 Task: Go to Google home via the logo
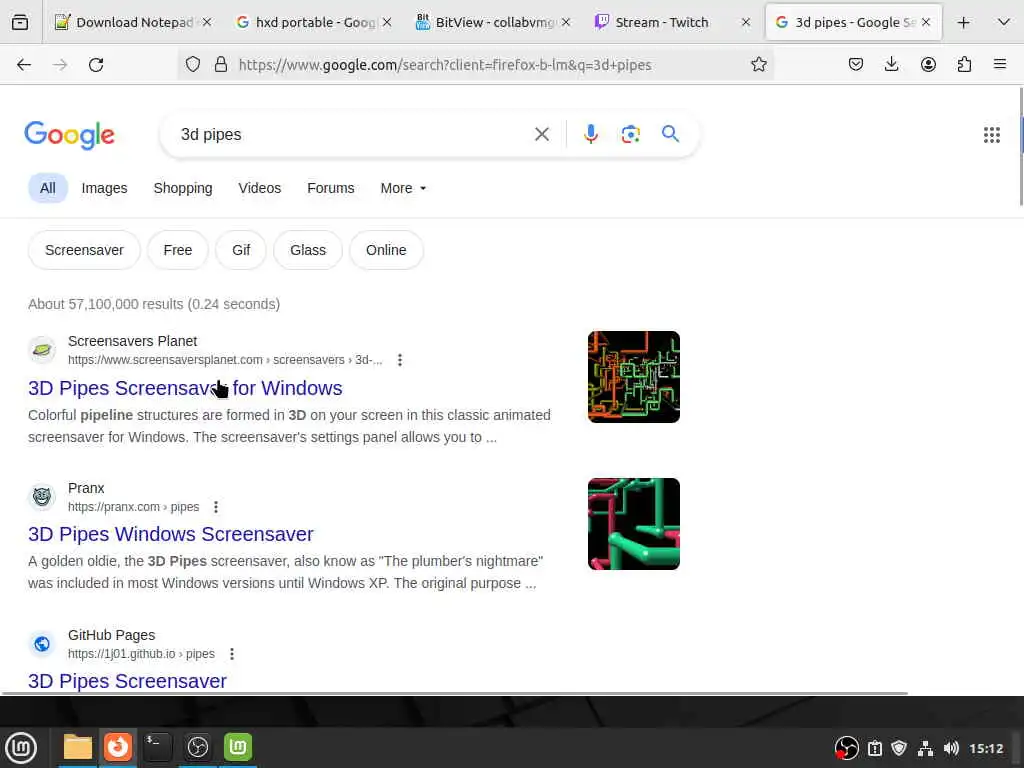coord(69,135)
